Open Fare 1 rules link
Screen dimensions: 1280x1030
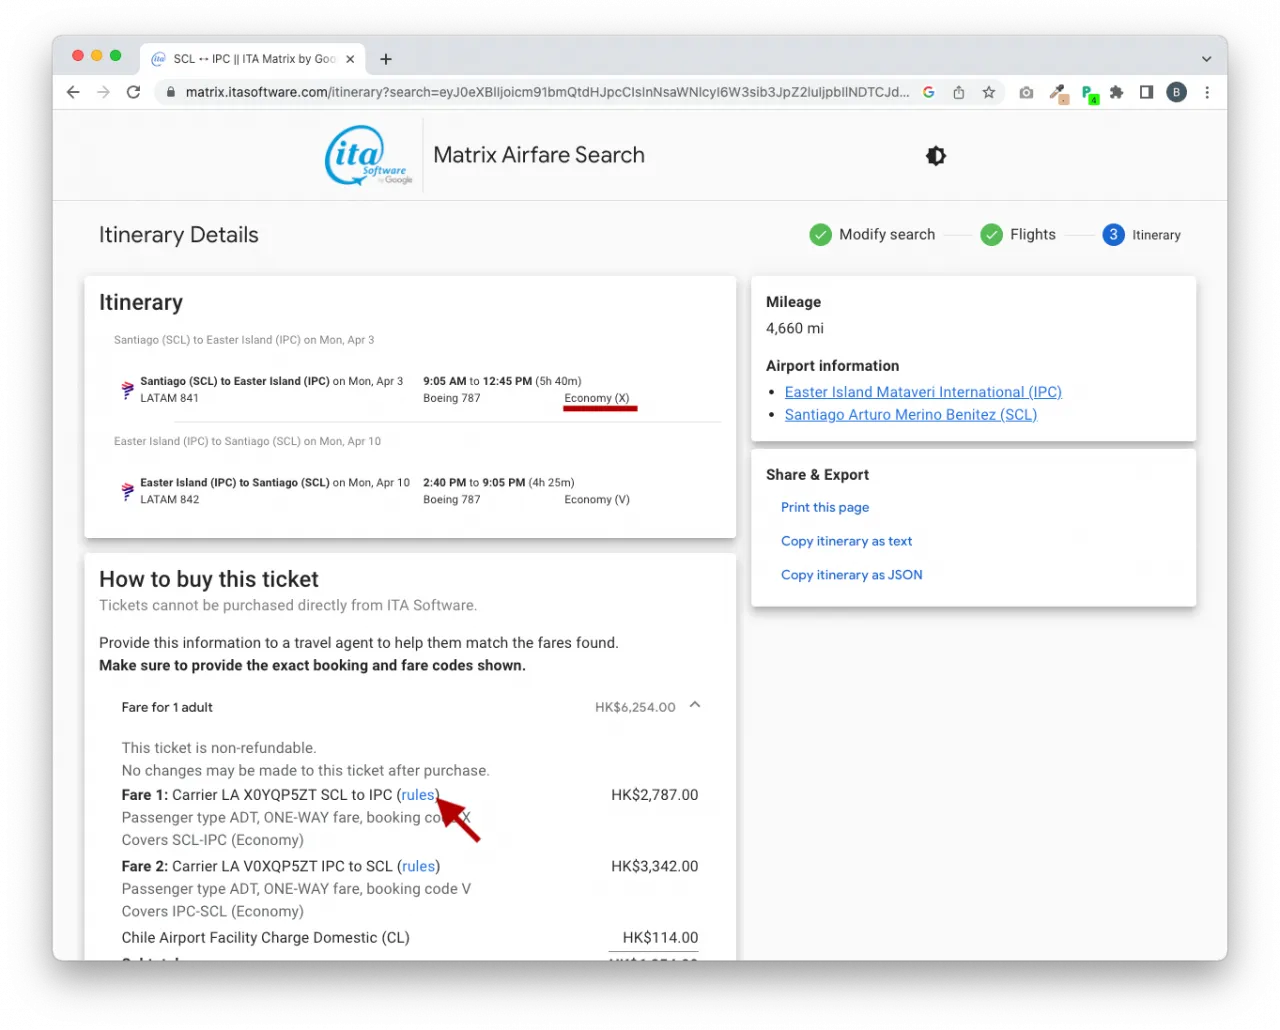tap(418, 795)
